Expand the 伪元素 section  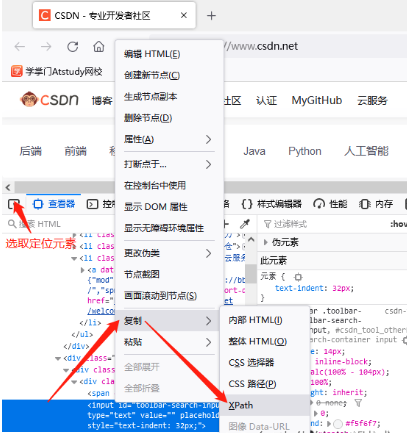coord(266,242)
